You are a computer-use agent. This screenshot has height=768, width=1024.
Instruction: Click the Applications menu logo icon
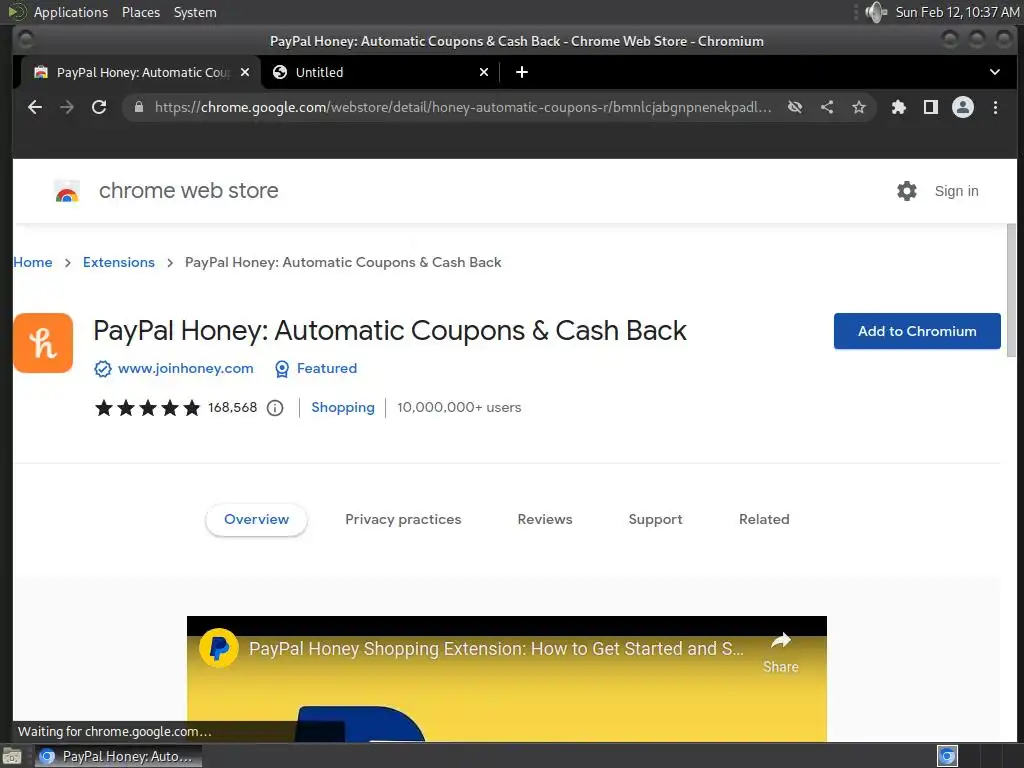[x=16, y=12]
